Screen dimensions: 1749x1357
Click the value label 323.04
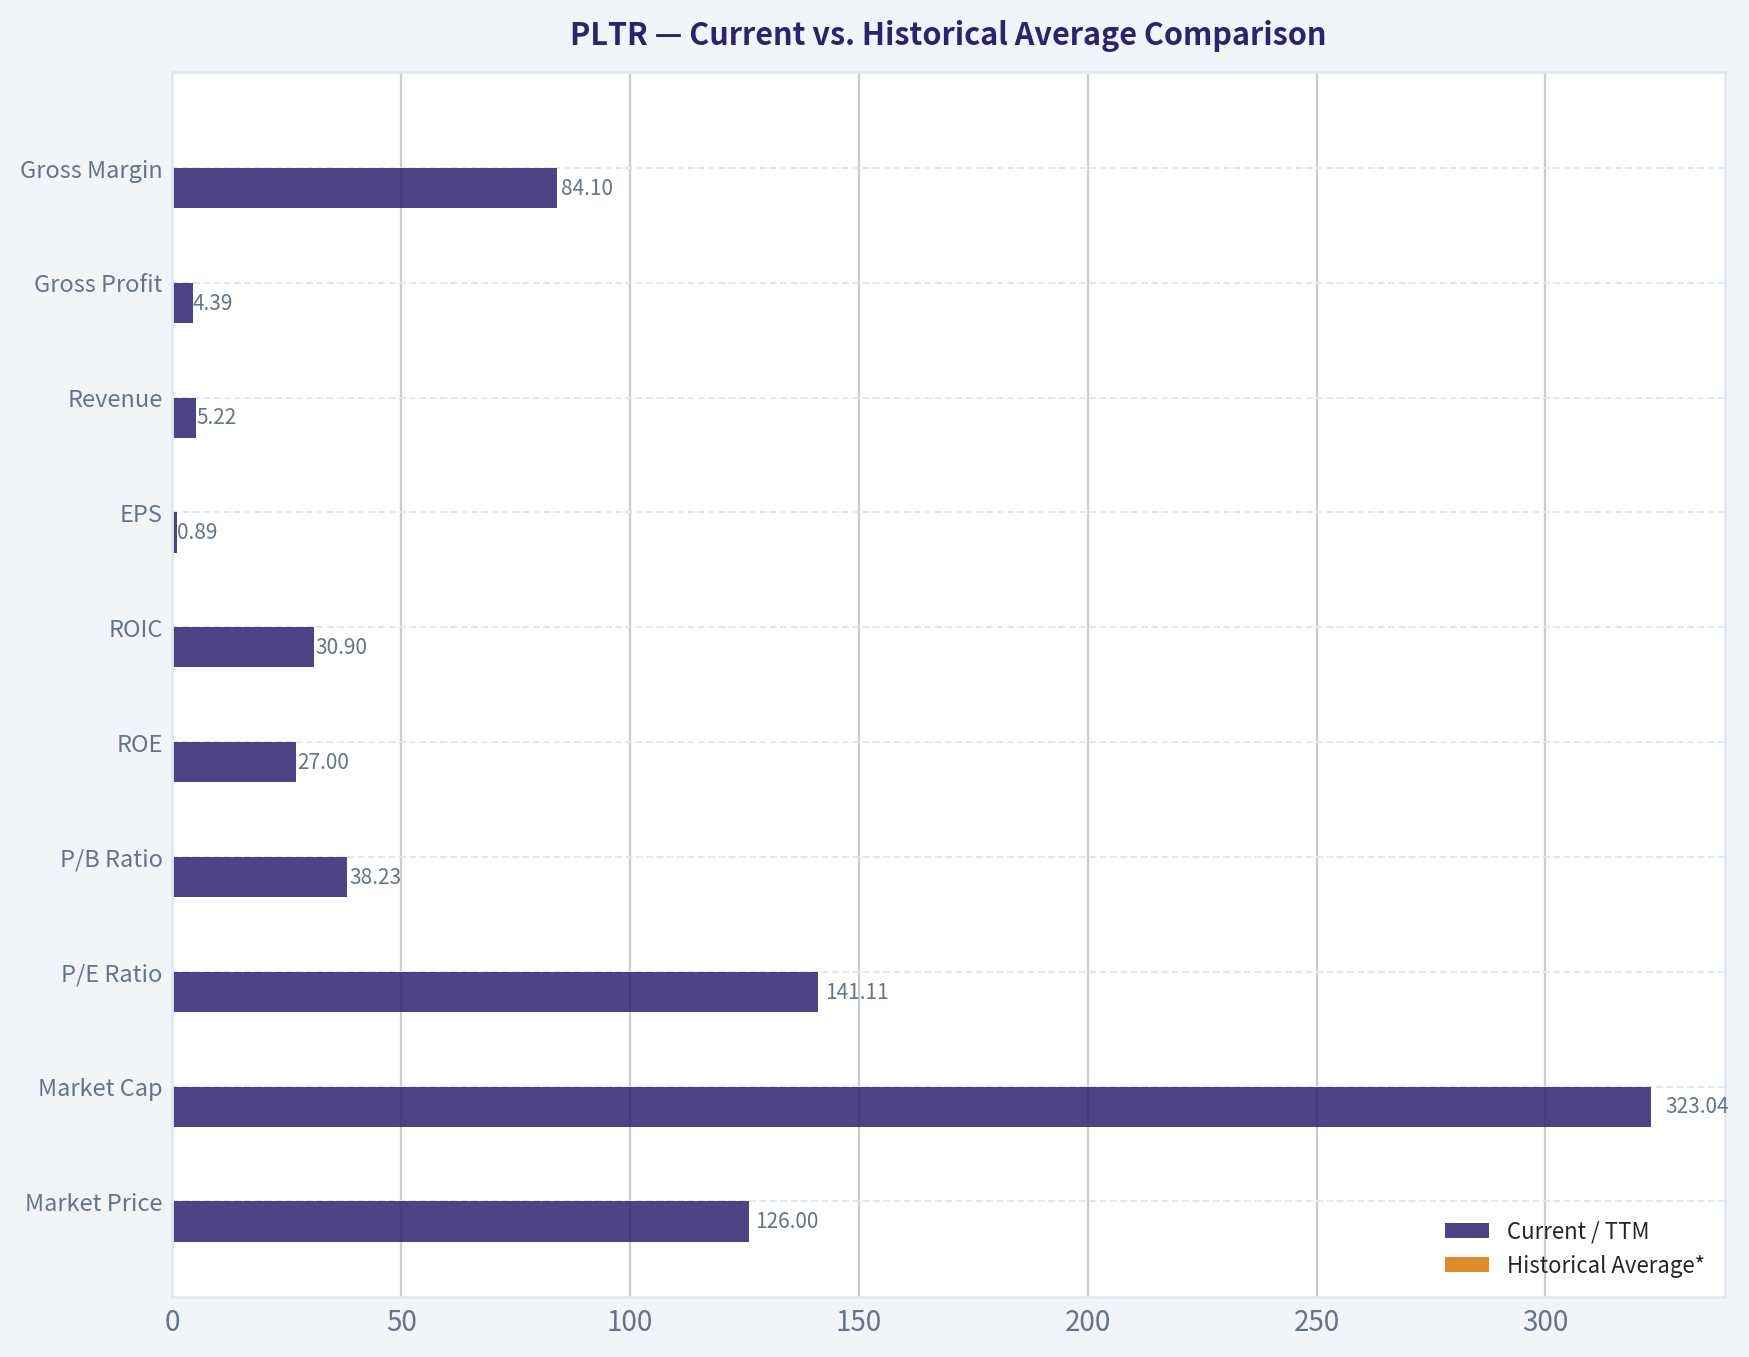click(x=1696, y=1106)
